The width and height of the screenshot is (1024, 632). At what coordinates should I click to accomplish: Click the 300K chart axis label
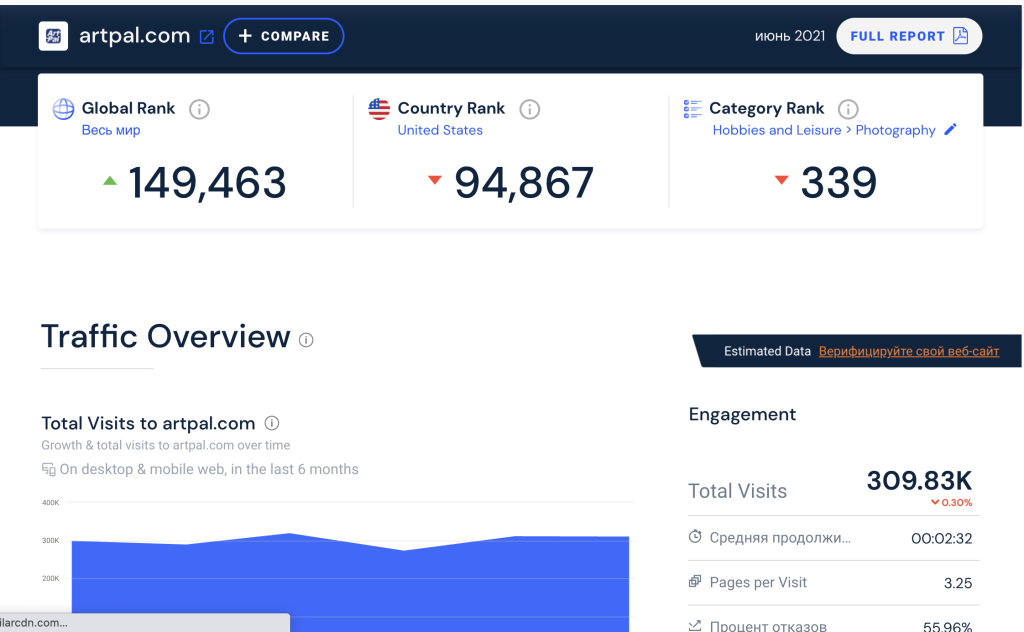pos(50,541)
